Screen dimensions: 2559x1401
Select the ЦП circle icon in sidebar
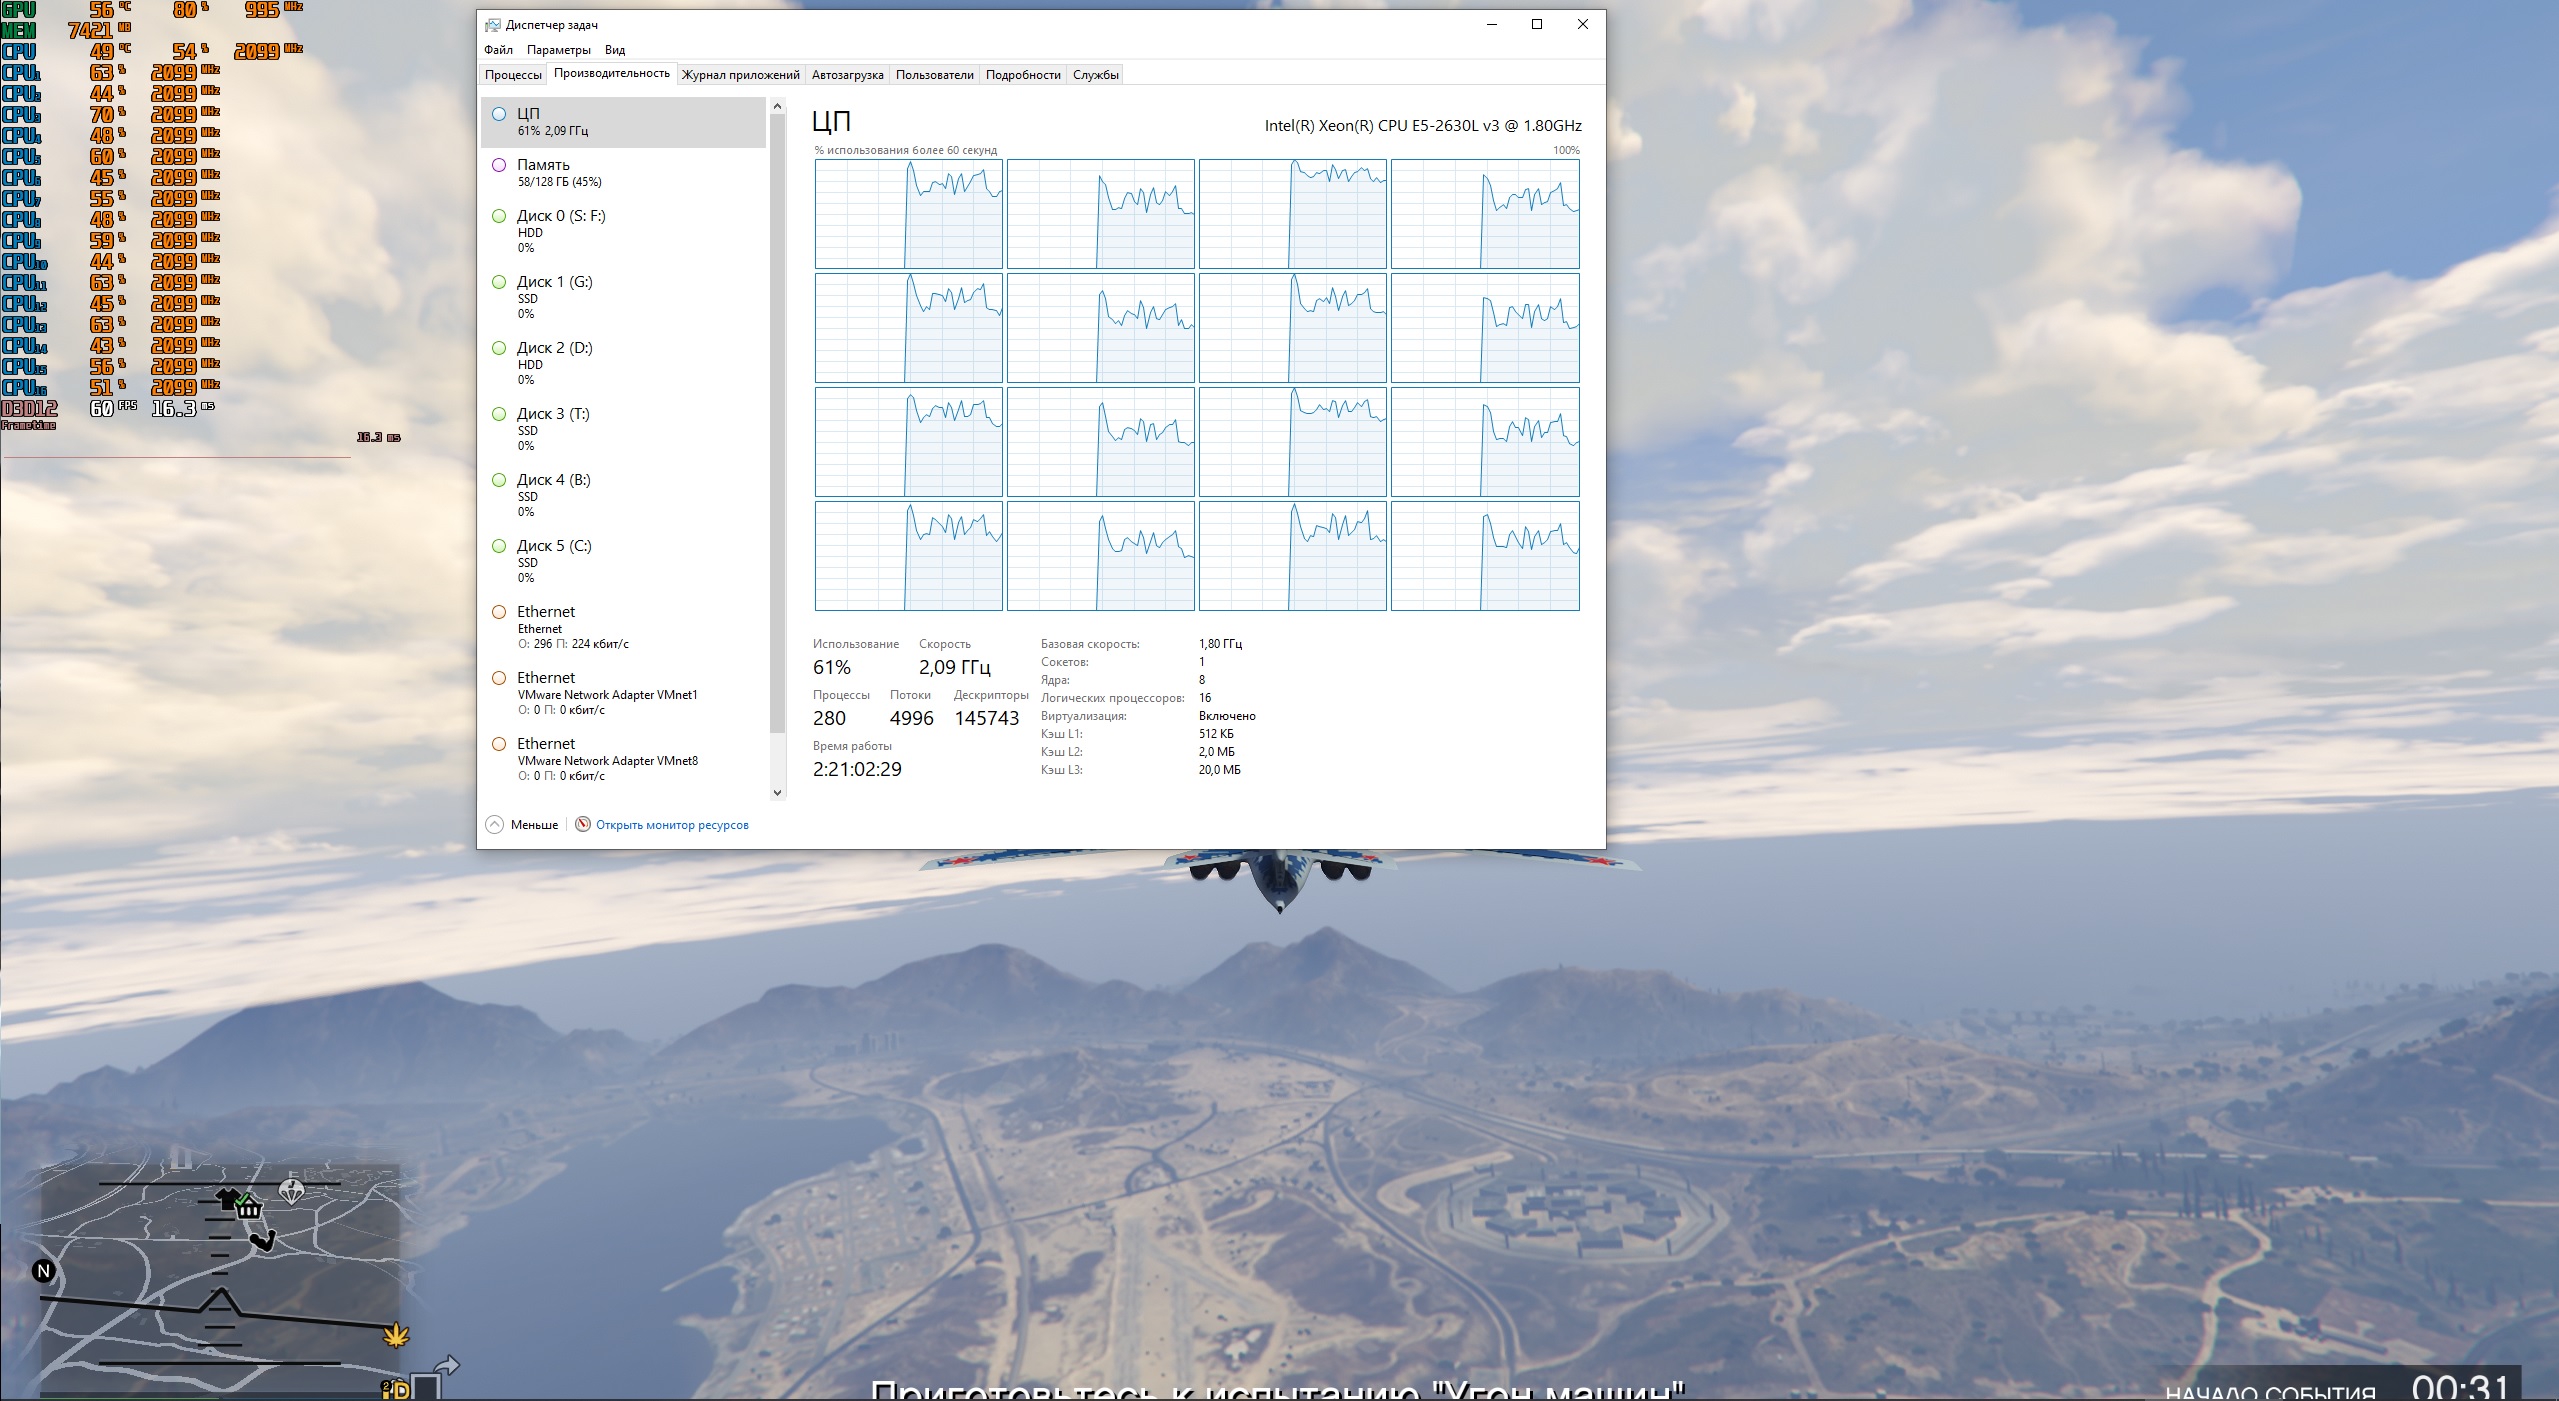pyautogui.click(x=499, y=114)
